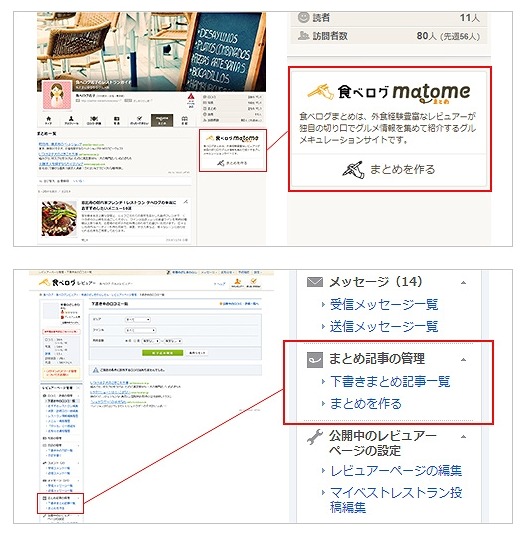Image resolution: width=528 pixels, height=536 pixels.
Task: Click the envelope icon beside メッセージ (14)
Action: coord(315,282)
